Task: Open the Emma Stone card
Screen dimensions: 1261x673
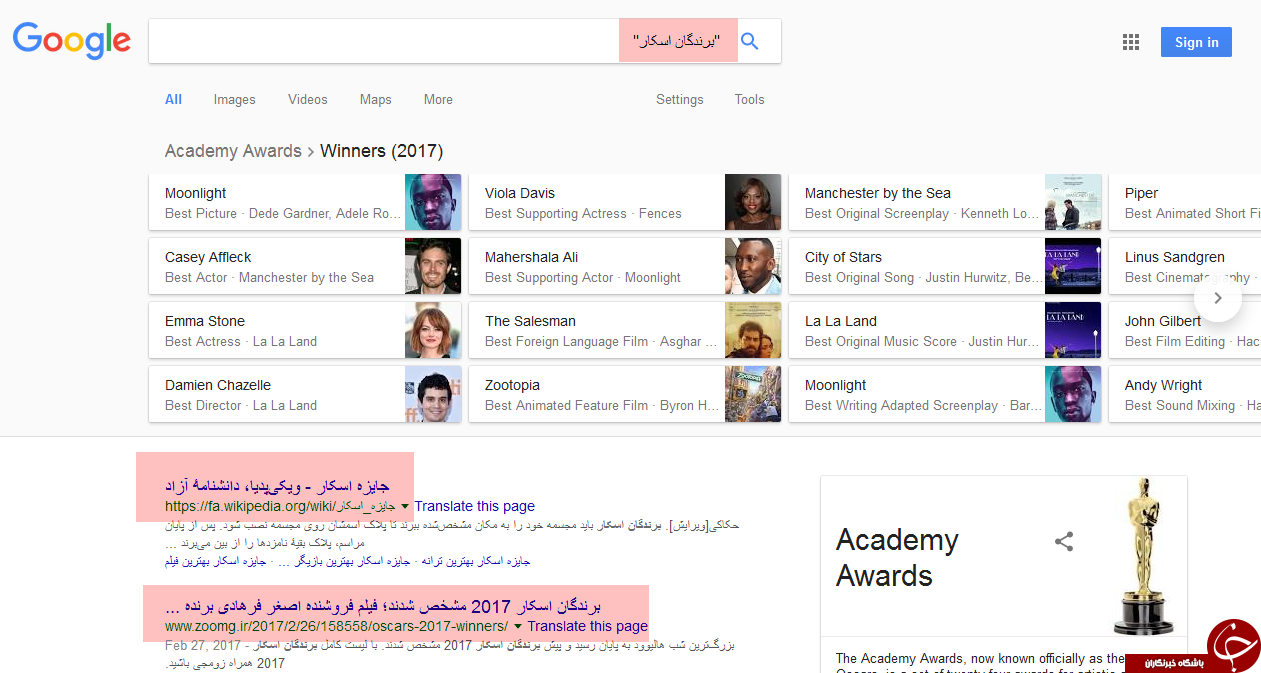Action: 305,330
